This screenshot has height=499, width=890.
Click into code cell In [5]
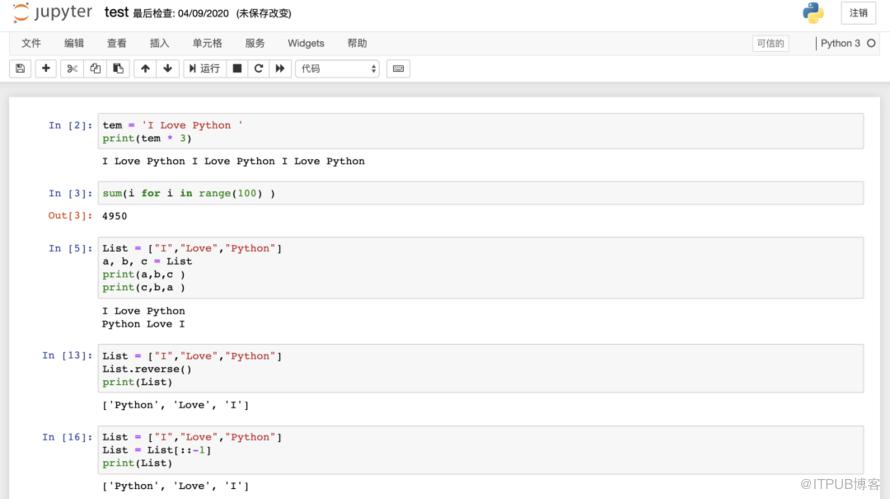coord(480,267)
